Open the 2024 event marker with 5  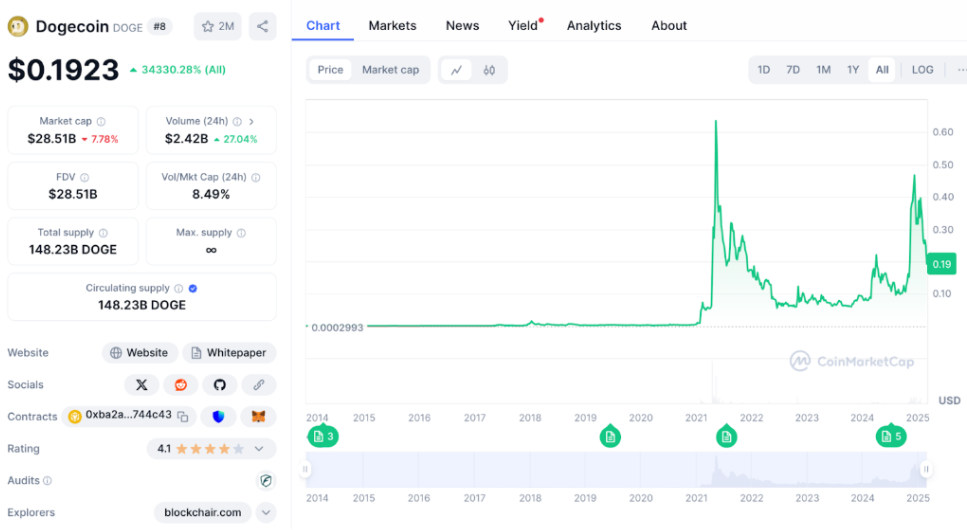point(891,436)
